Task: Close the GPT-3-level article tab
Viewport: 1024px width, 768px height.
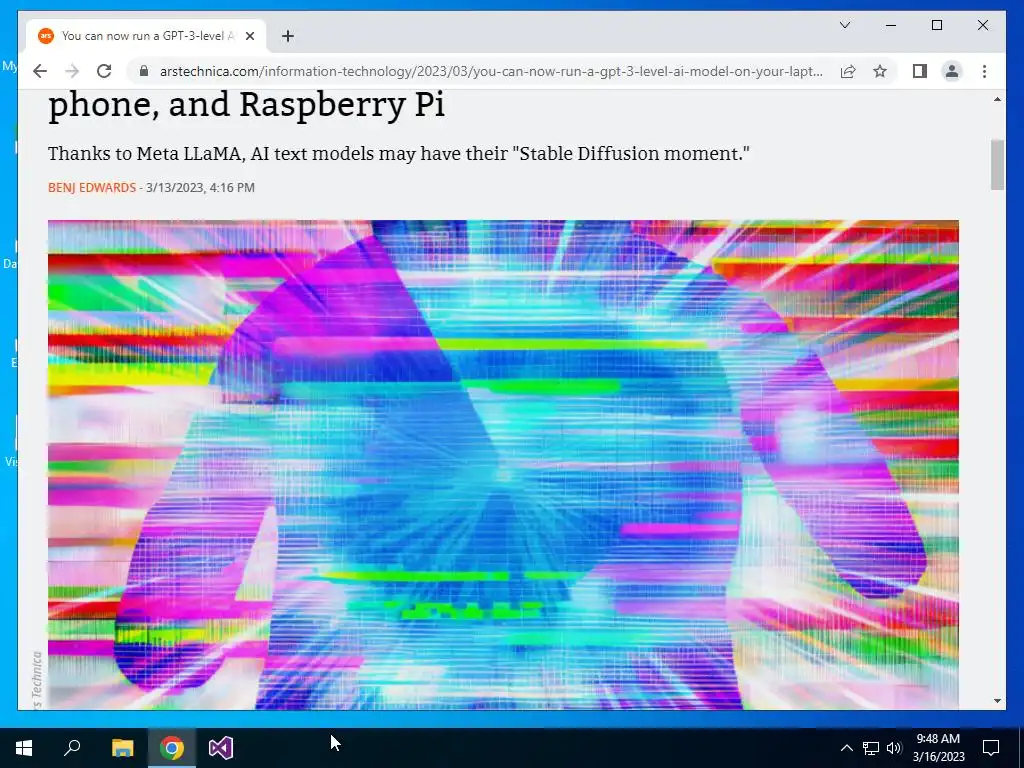Action: click(x=249, y=36)
